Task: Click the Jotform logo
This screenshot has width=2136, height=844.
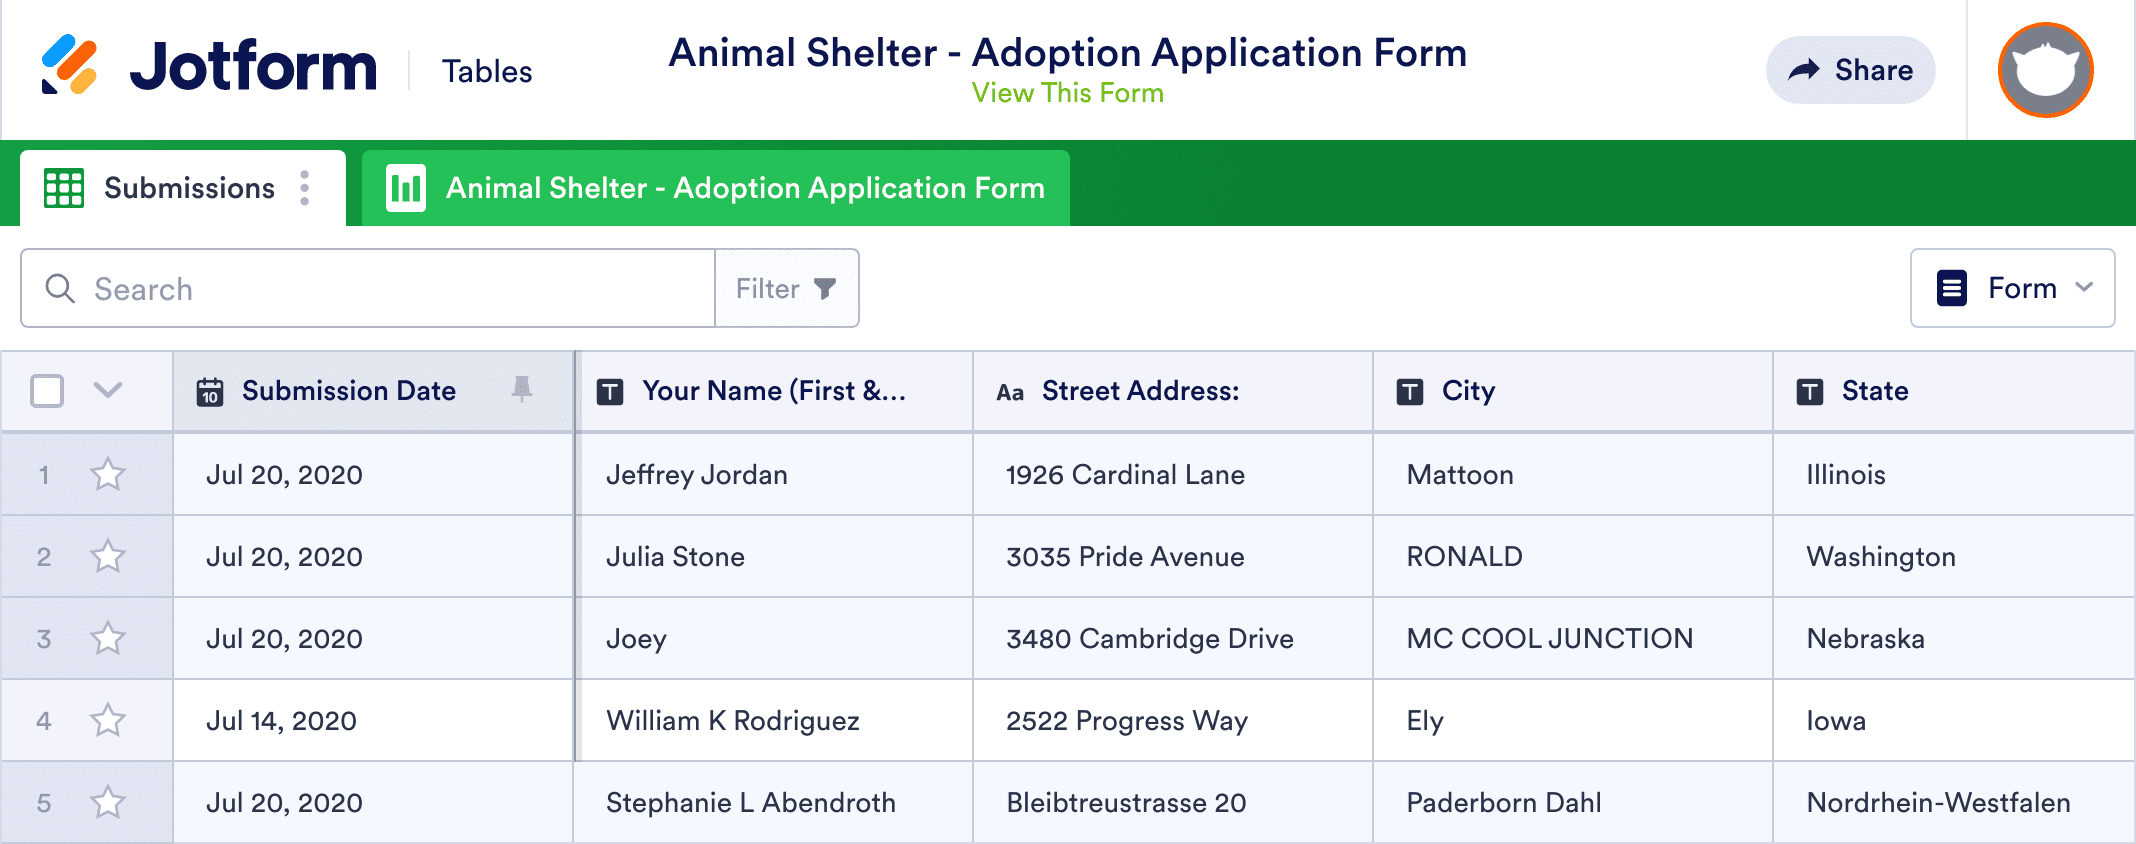Action: 210,66
